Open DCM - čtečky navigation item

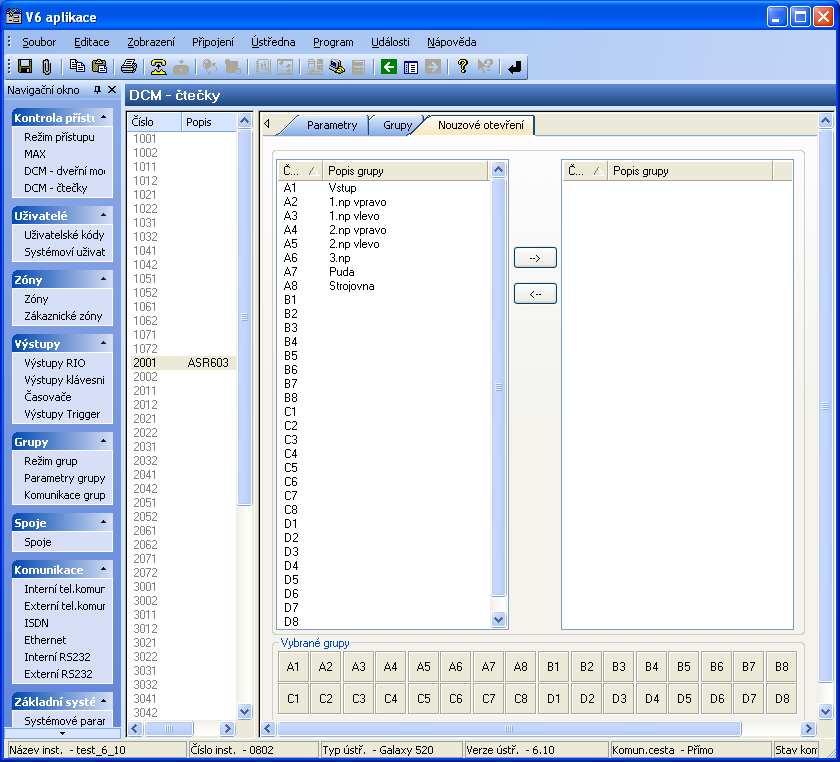(x=55, y=188)
